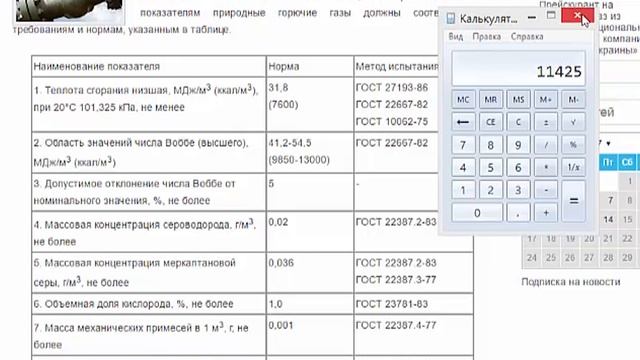The image size is (640, 360).
Task: Open the Справка menu in Calculator
Action: click(x=527, y=36)
